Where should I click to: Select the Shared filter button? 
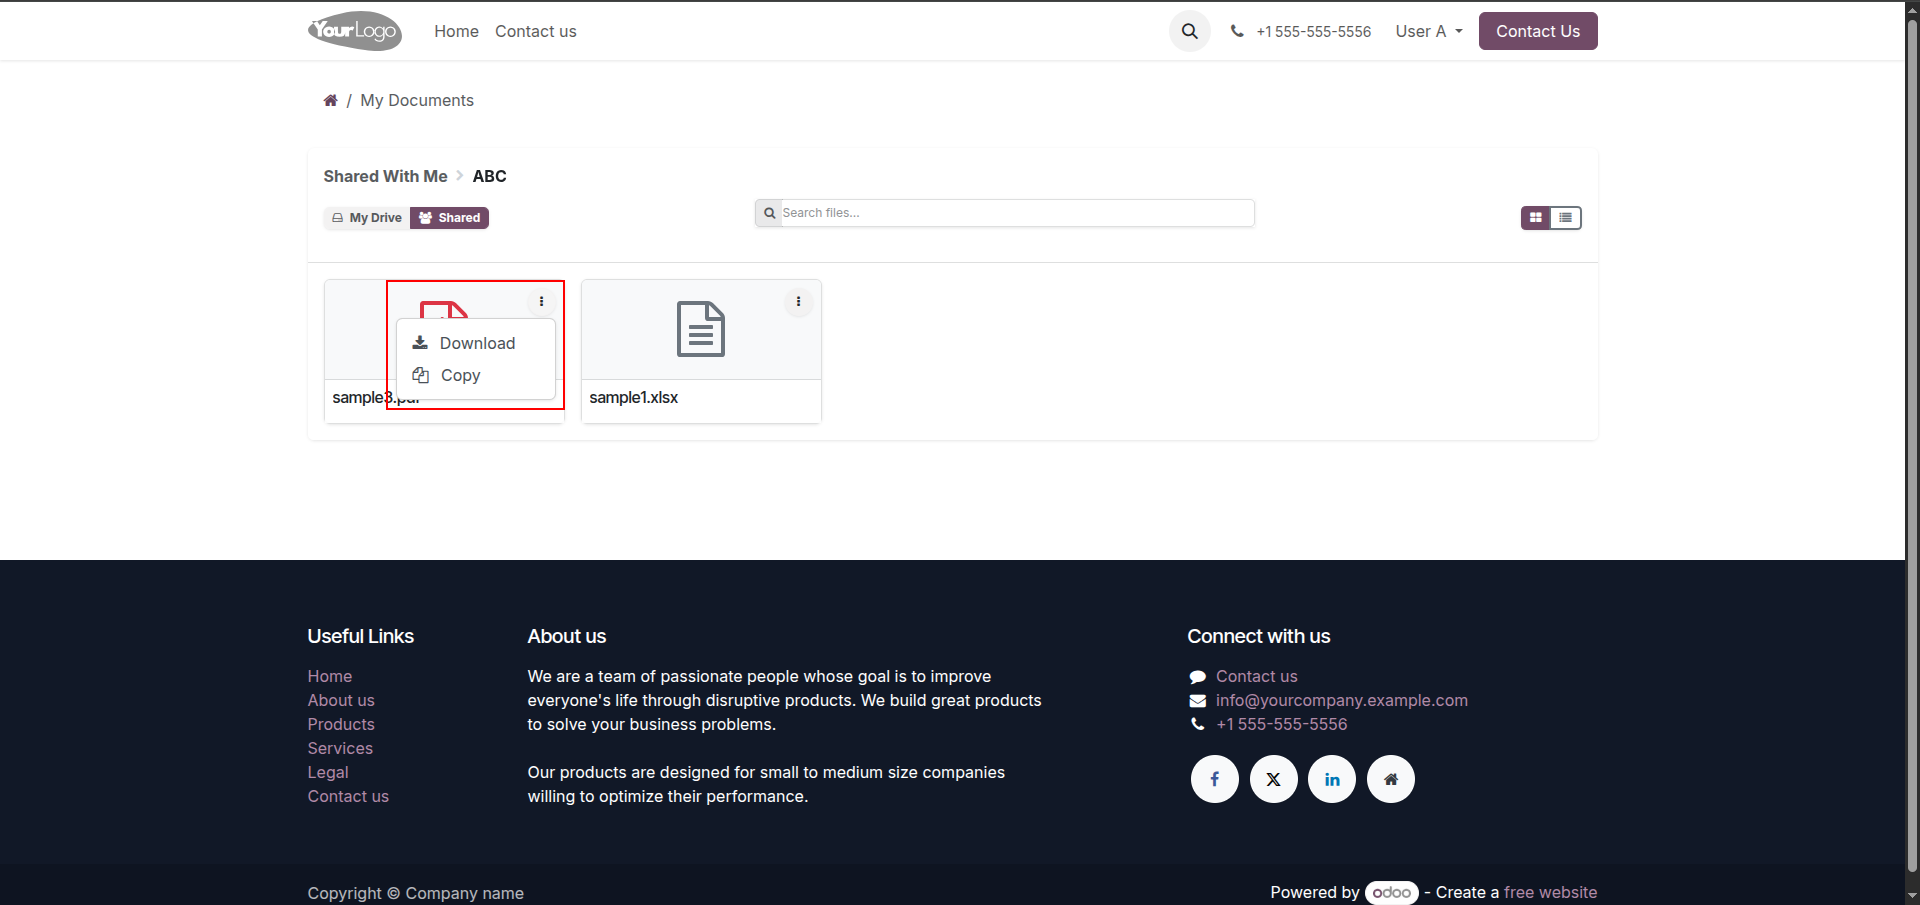(449, 218)
